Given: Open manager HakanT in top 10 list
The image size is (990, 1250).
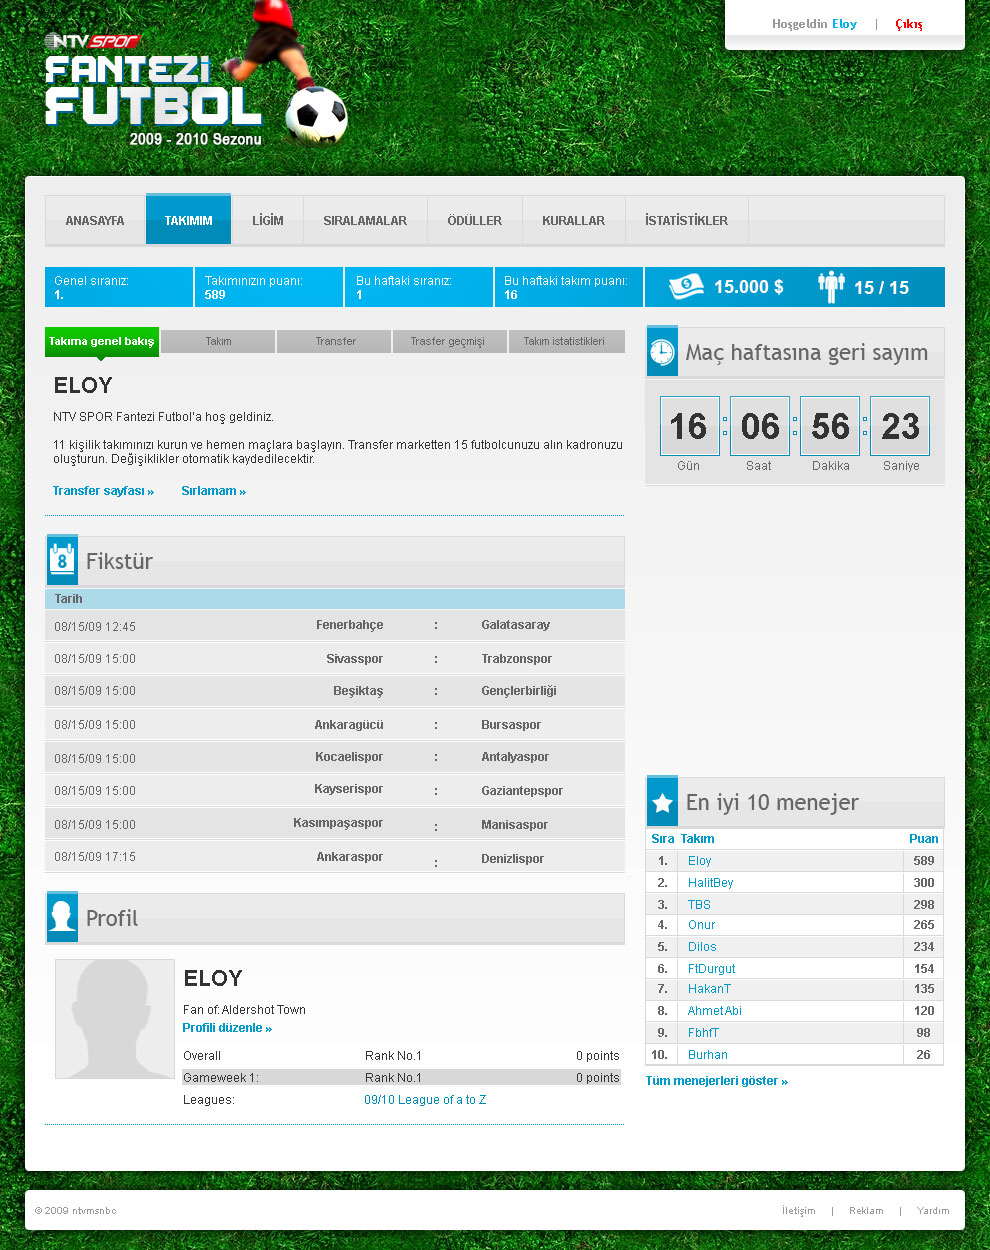Looking at the screenshot, I should tap(709, 989).
